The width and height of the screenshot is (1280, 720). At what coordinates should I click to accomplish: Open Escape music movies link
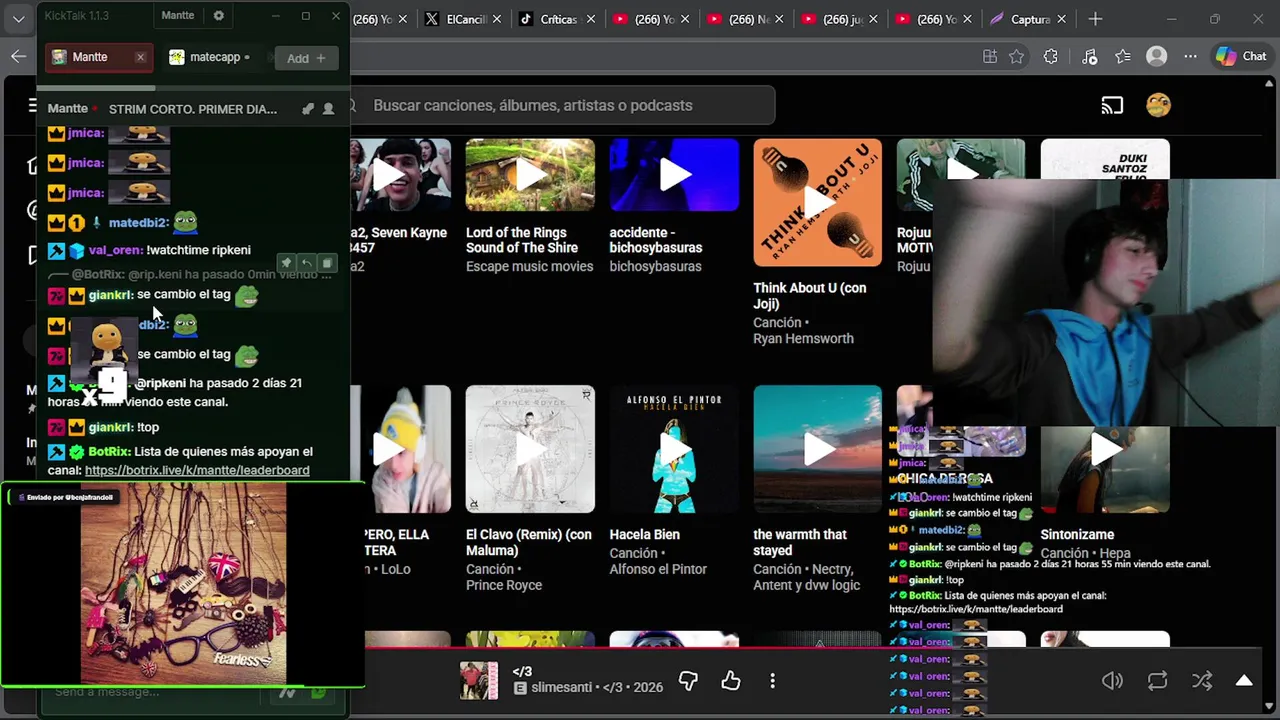pos(530,266)
